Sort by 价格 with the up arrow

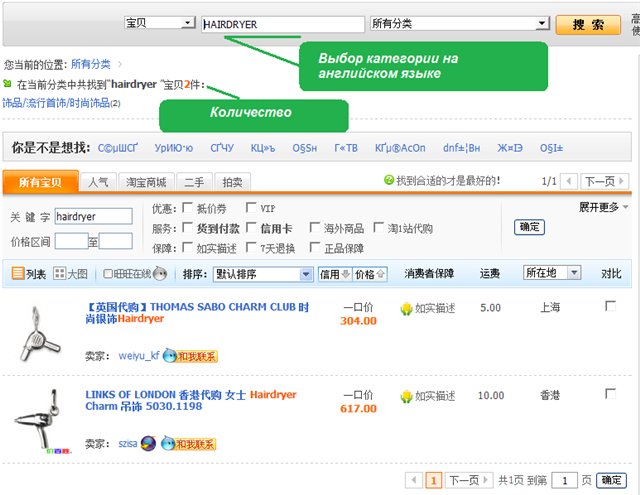(x=370, y=274)
